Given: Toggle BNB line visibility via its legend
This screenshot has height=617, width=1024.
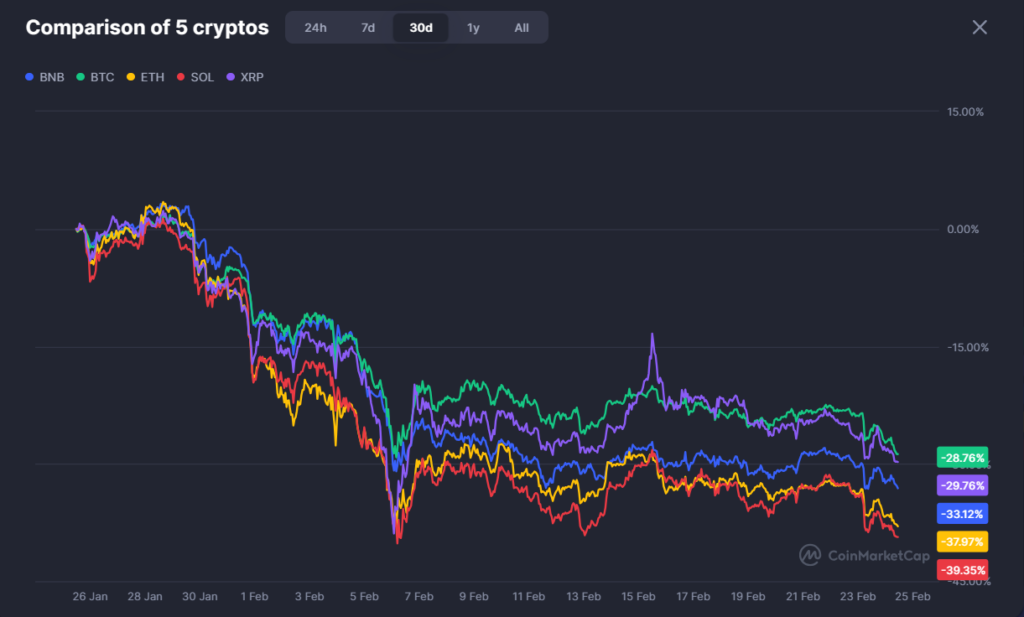Looking at the screenshot, I should tap(44, 76).
